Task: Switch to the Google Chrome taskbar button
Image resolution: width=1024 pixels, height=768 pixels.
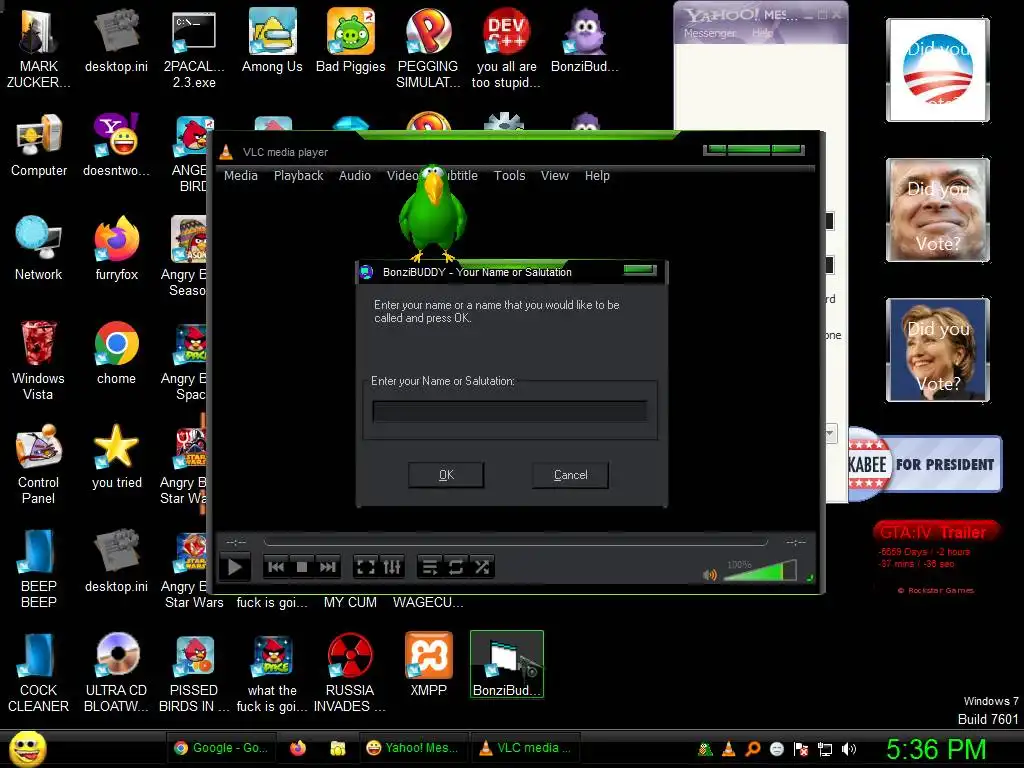Action: pyautogui.click(x=221, y=748)
